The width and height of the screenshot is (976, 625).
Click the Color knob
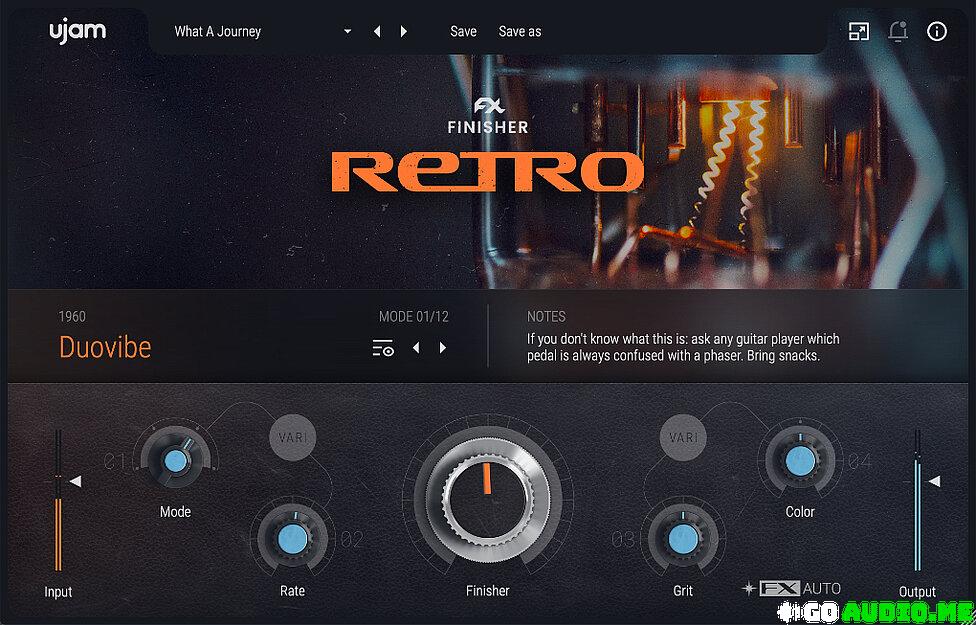pyautogui.click(x=800, y=461)
